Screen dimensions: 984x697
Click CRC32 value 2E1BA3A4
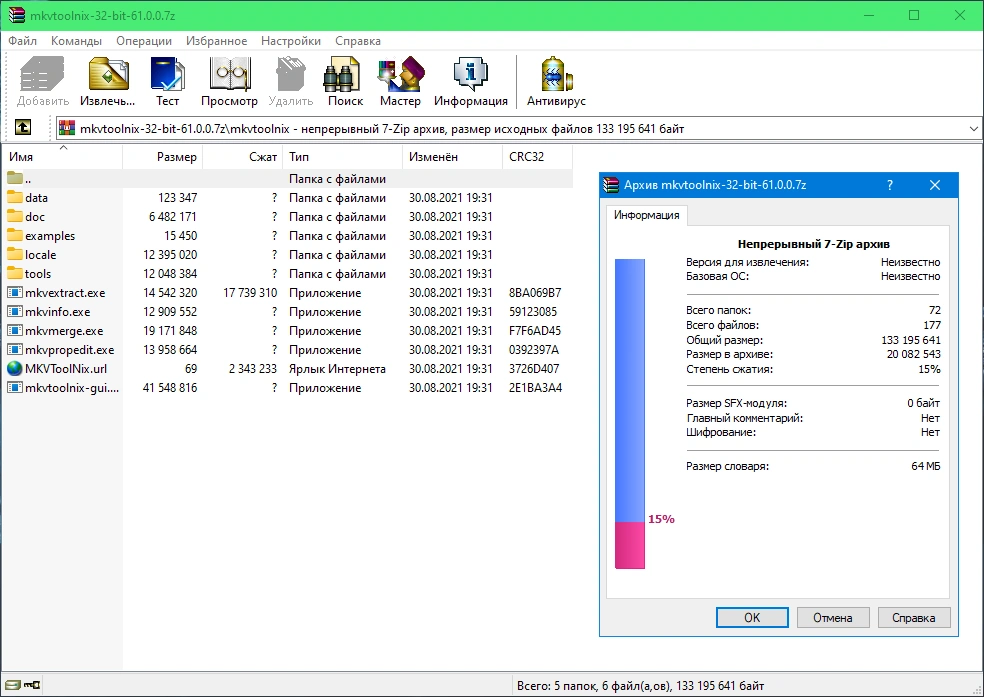[535, 388]
